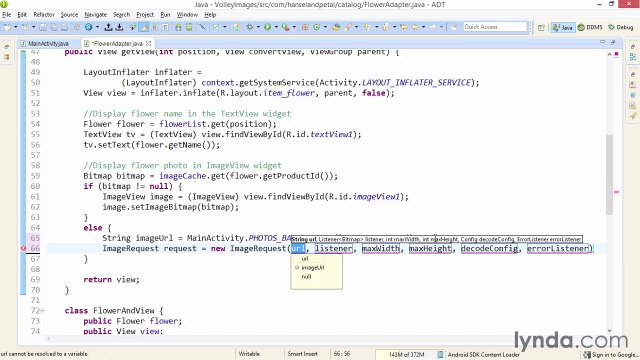Click the 'errorListener' parameter placeholder
The height and width of the screenshot is (360, 640).
click(558, 248)
